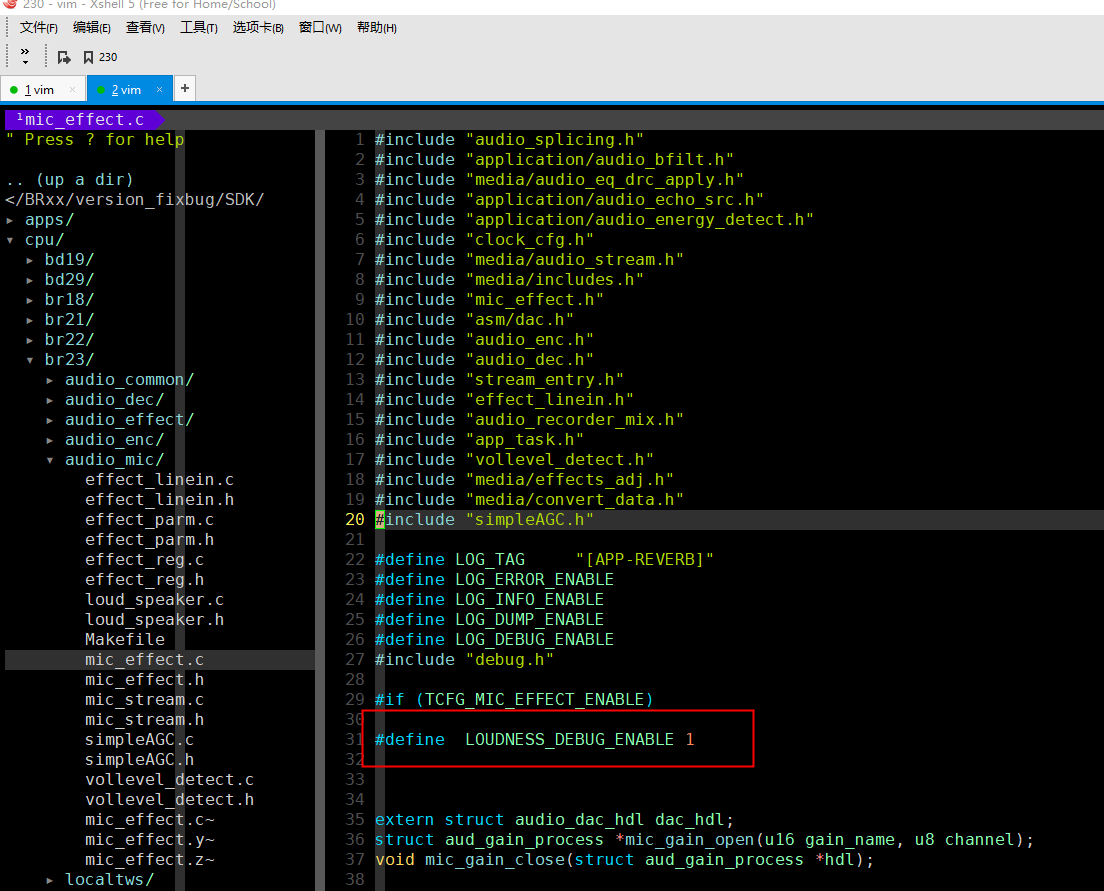This screenshot has height=891, width=1104.
Task: Expand the br21/ directory arrow
Action: [30, 320]
